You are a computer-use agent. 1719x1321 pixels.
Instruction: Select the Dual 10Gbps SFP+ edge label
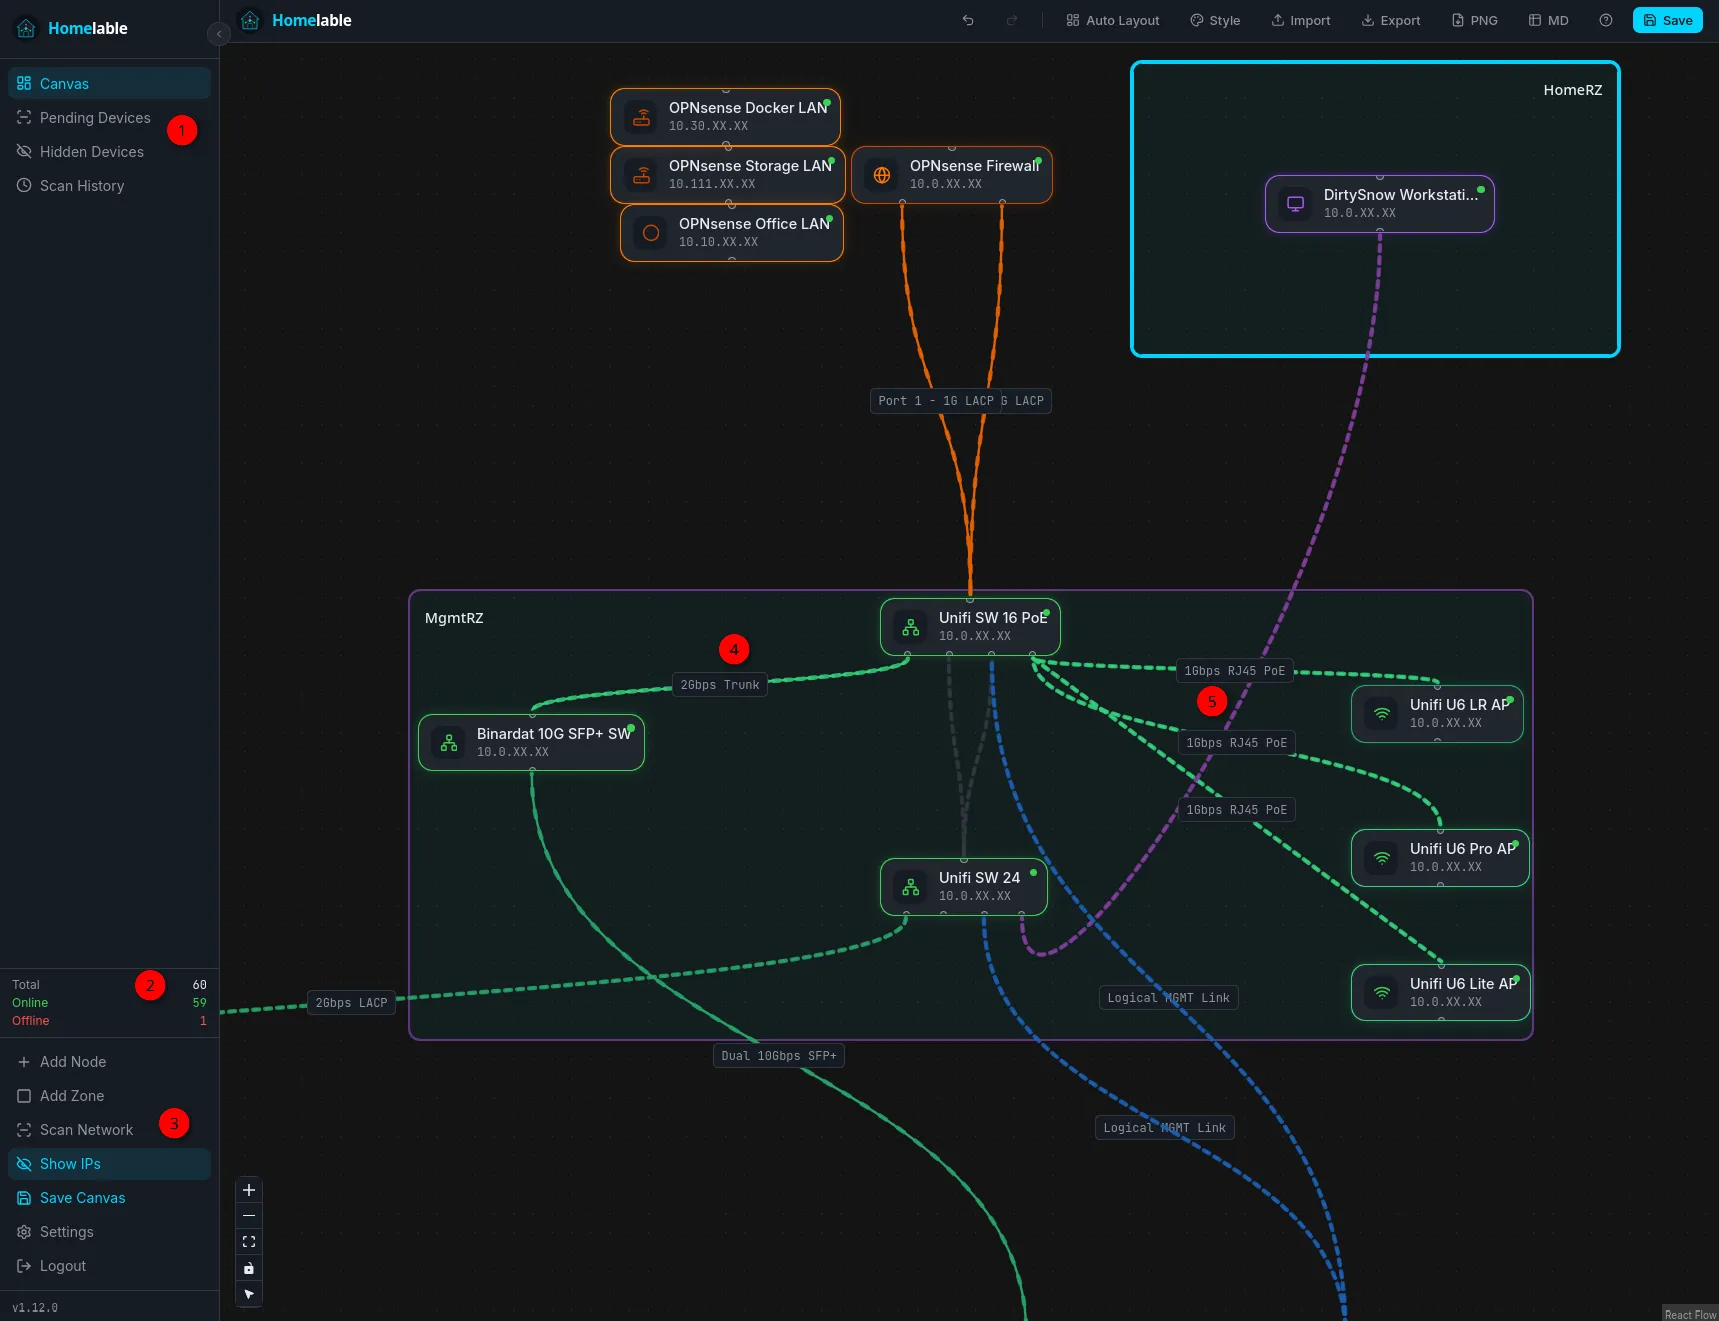779,1056
